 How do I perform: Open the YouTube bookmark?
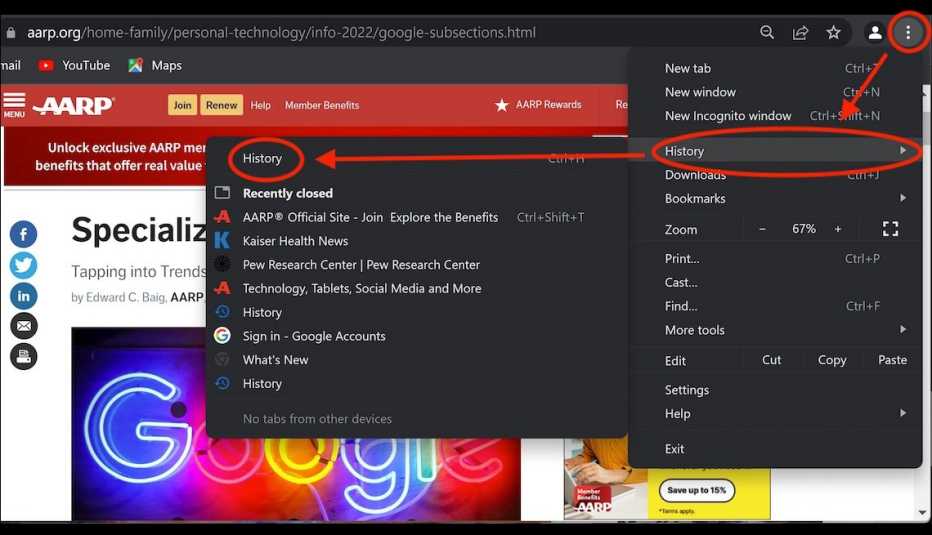click(x=74, y=65)
